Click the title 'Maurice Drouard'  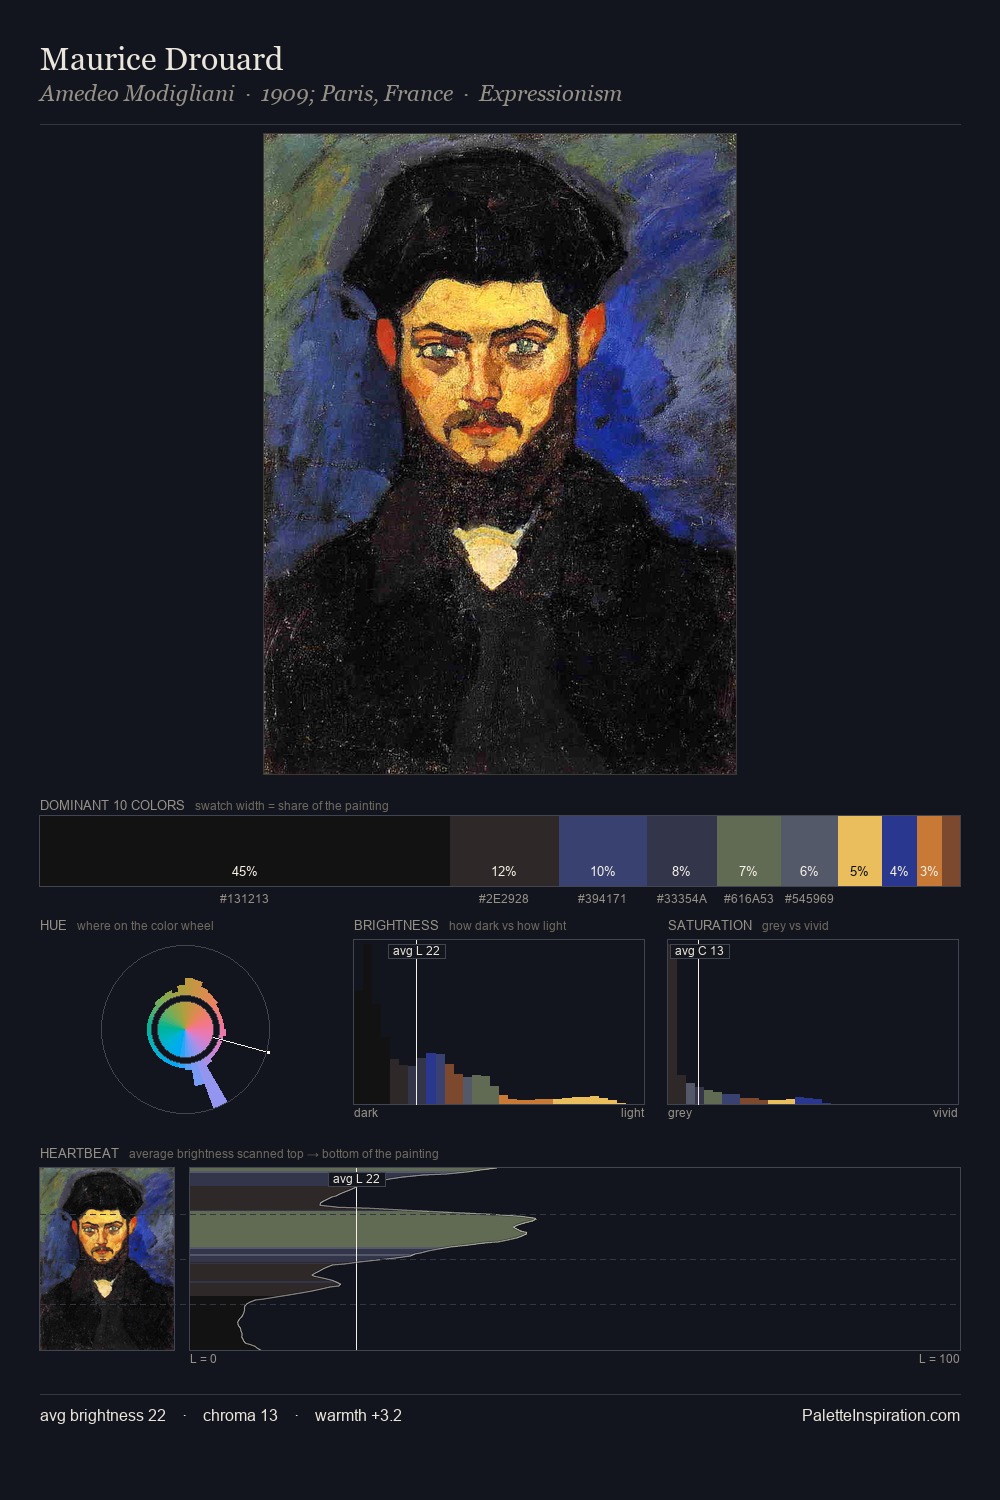161,59
